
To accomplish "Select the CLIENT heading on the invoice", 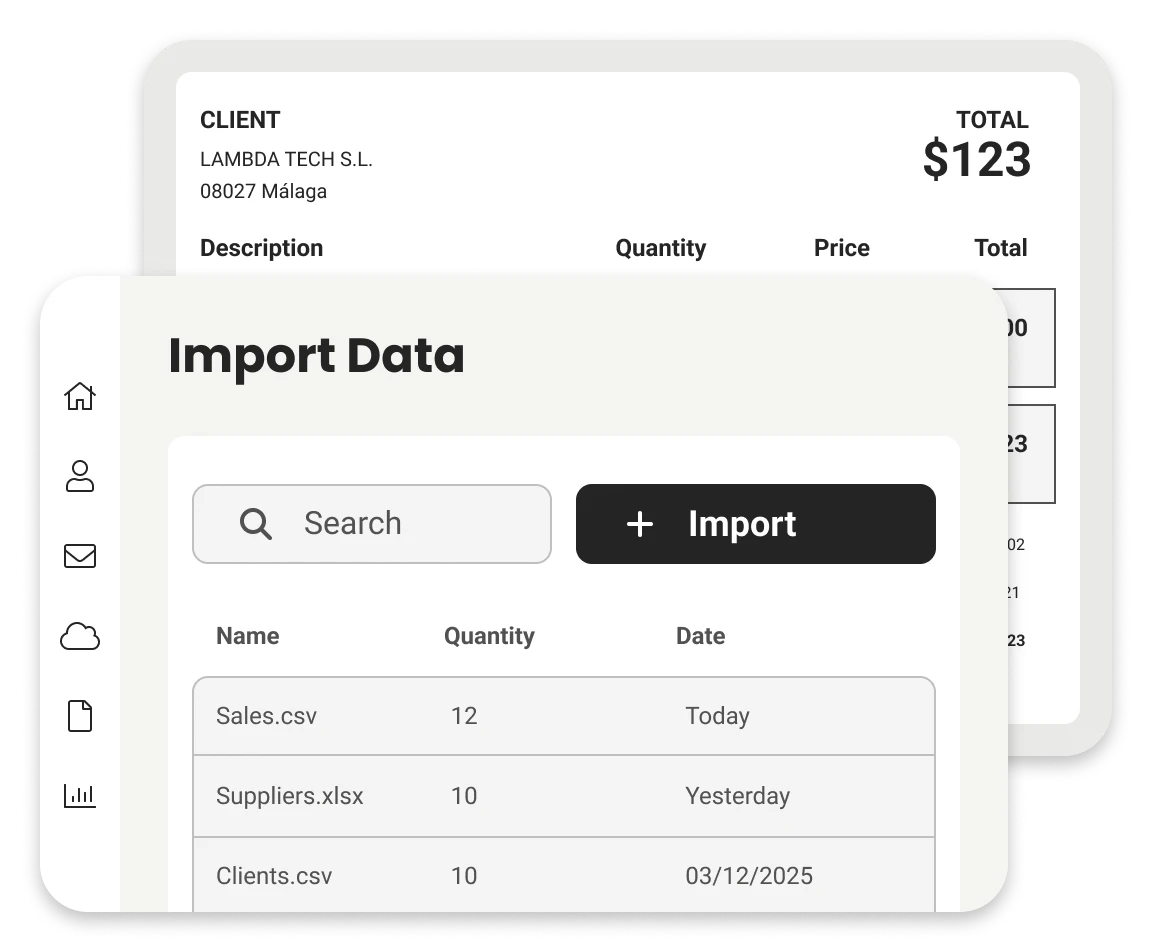I will 239,119.
